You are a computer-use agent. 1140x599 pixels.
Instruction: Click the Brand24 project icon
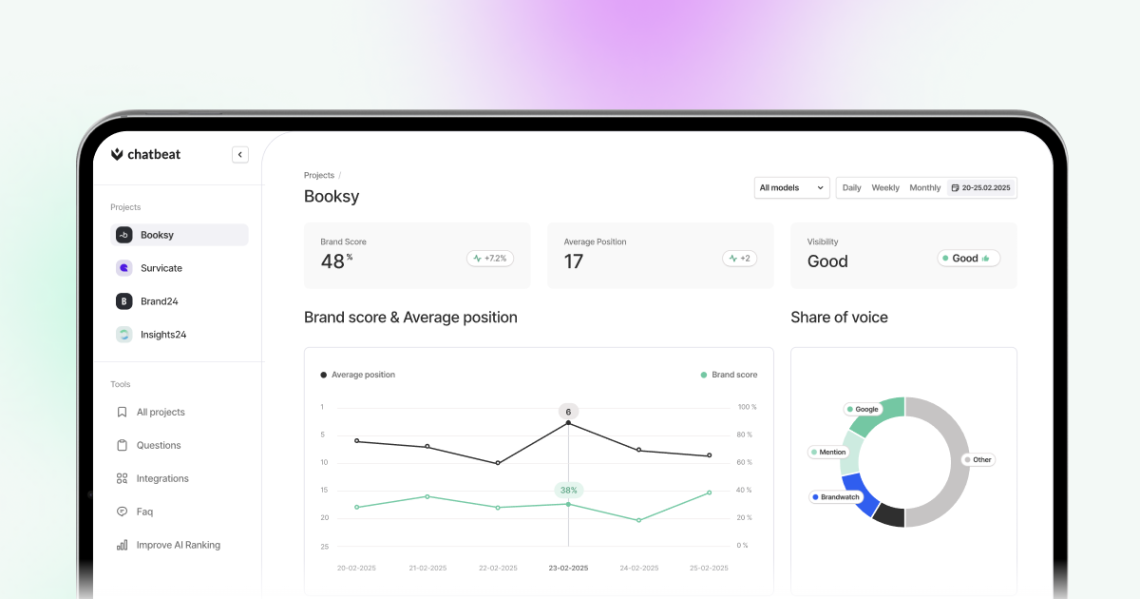tap(124, 301)
